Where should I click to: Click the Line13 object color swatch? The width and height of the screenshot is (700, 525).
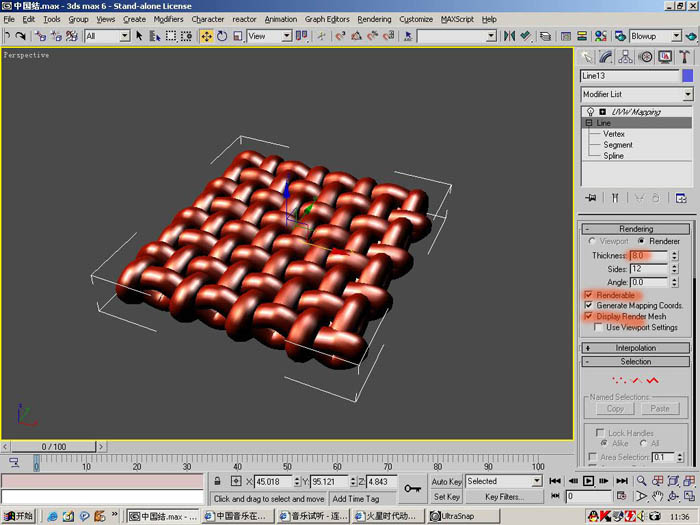(x=688, y=76)
